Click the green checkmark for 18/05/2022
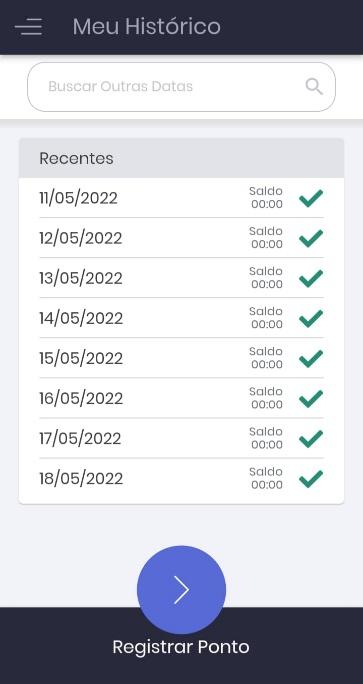Image resolution: width=363 pixels, height=684 pixels. pos(311,479)
